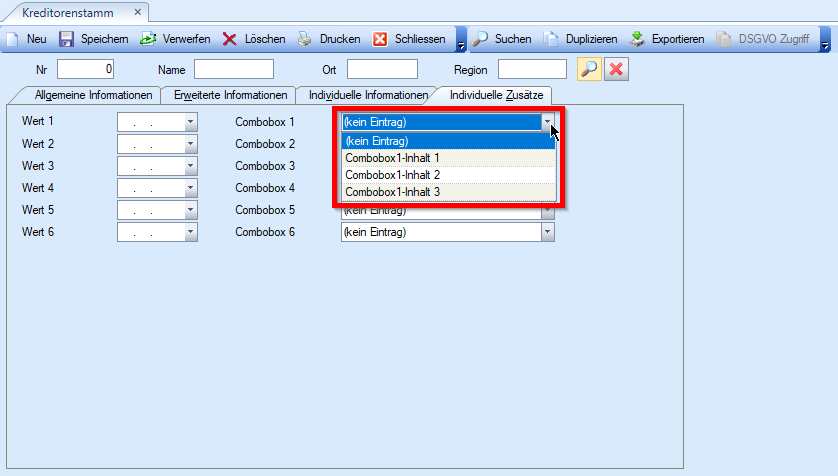Click Drucken text button
The image size is (838, 476).
340,39
